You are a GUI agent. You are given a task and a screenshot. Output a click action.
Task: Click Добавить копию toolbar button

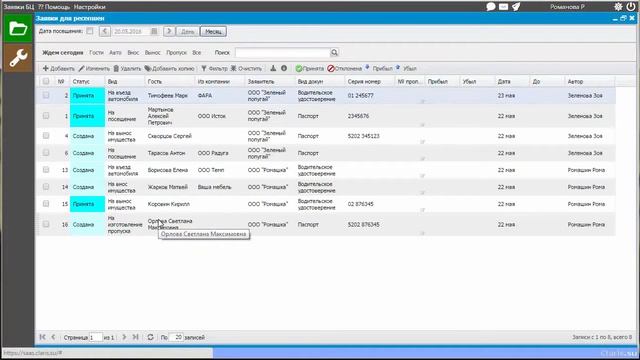point(169,69)
